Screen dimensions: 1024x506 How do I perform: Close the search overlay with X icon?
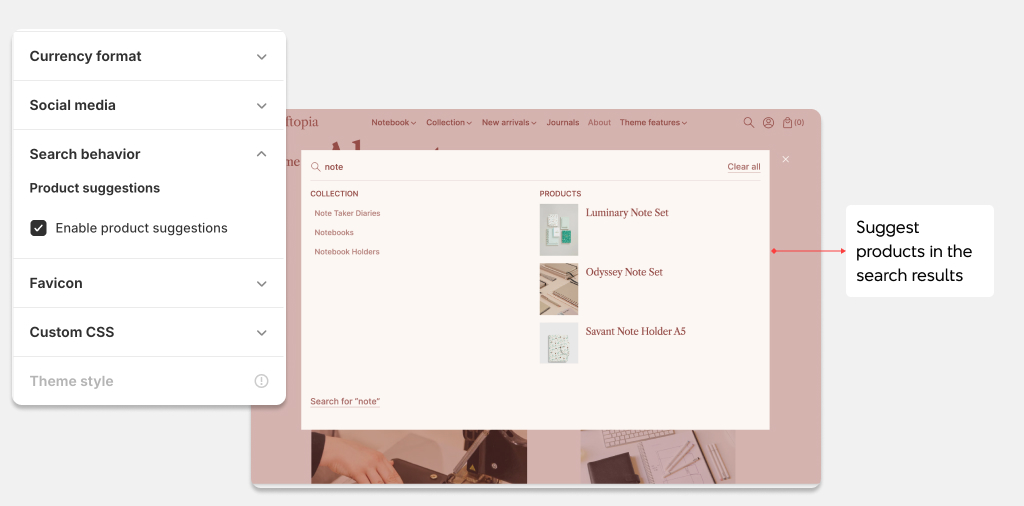(x=786, y=159)
